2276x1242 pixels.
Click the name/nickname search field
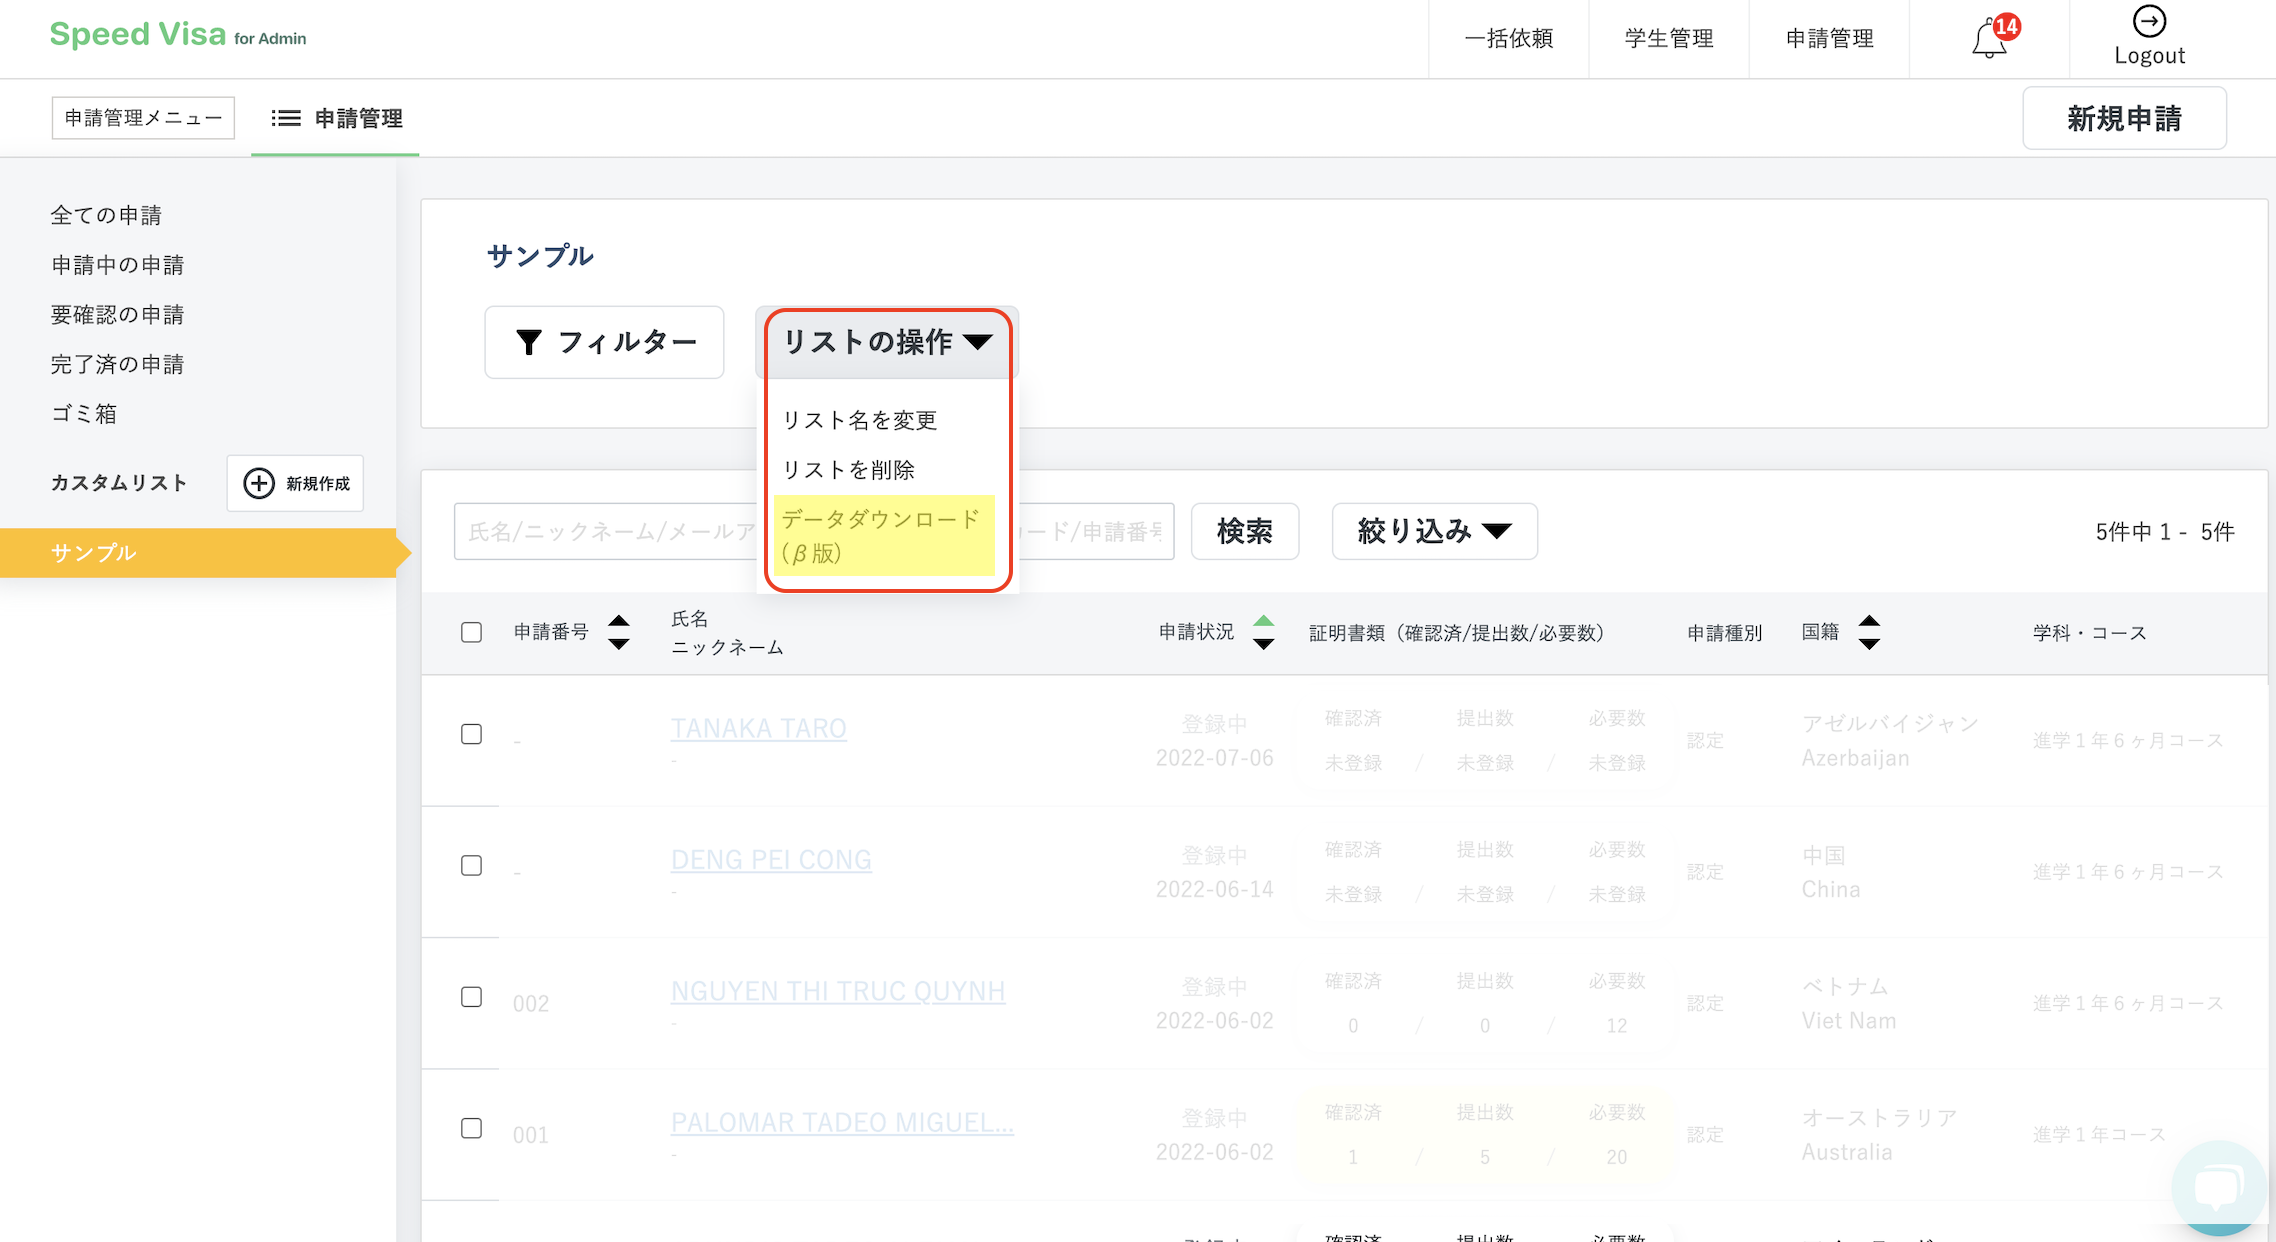coord(605,531)
